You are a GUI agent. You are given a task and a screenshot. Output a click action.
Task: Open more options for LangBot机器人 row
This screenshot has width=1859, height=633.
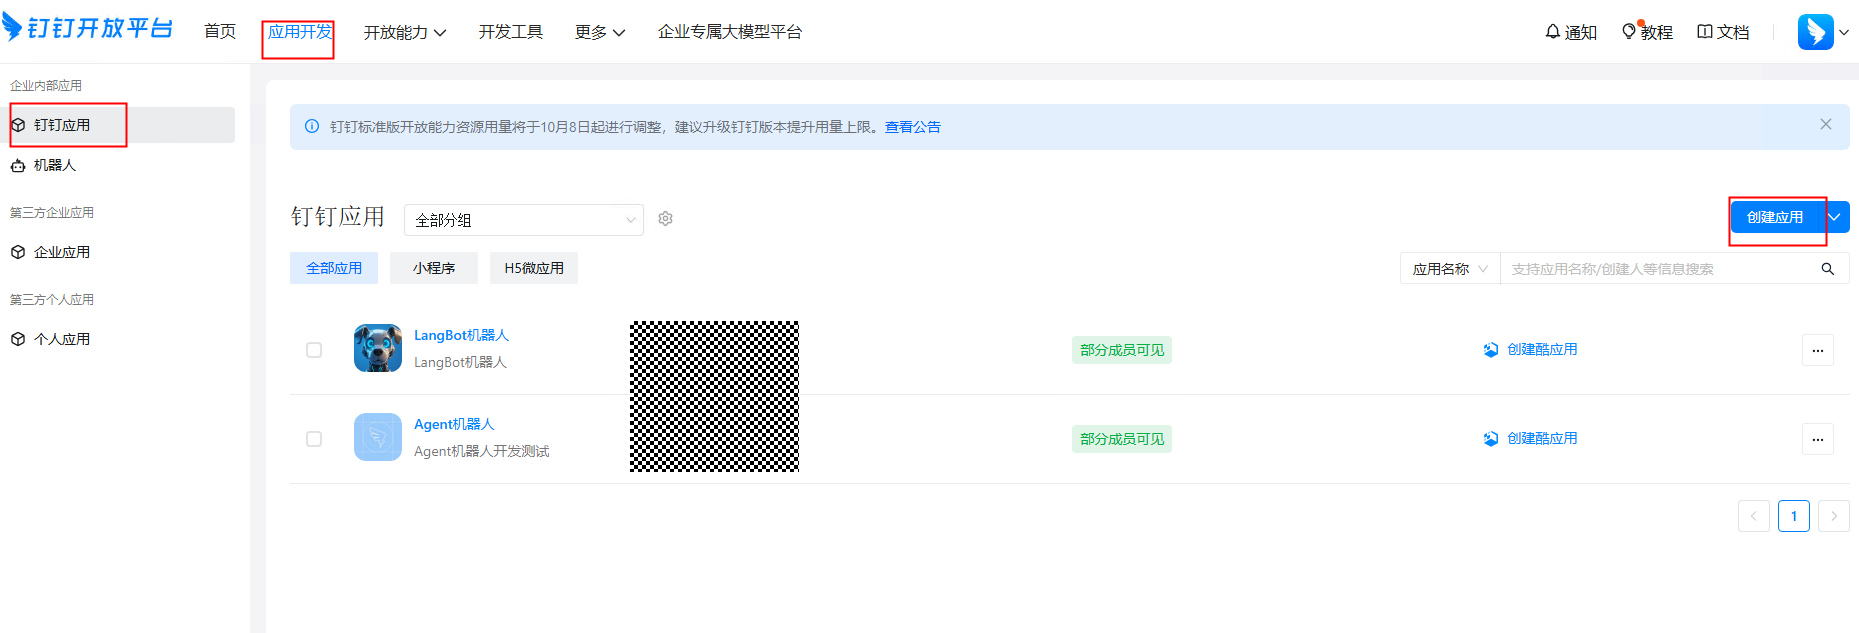pos(1817,350)
